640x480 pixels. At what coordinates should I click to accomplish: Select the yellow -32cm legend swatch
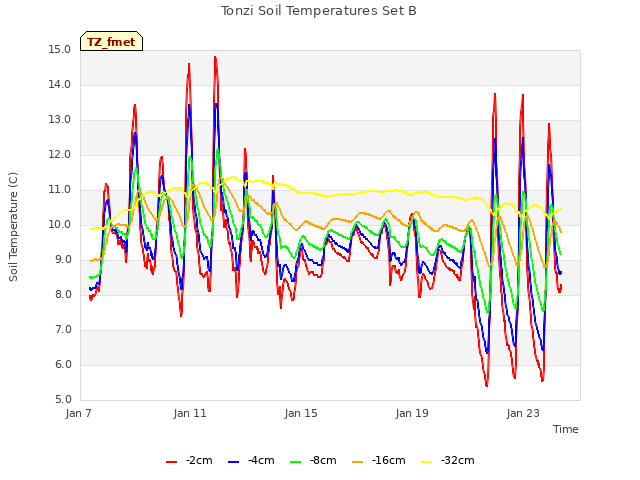427,462
